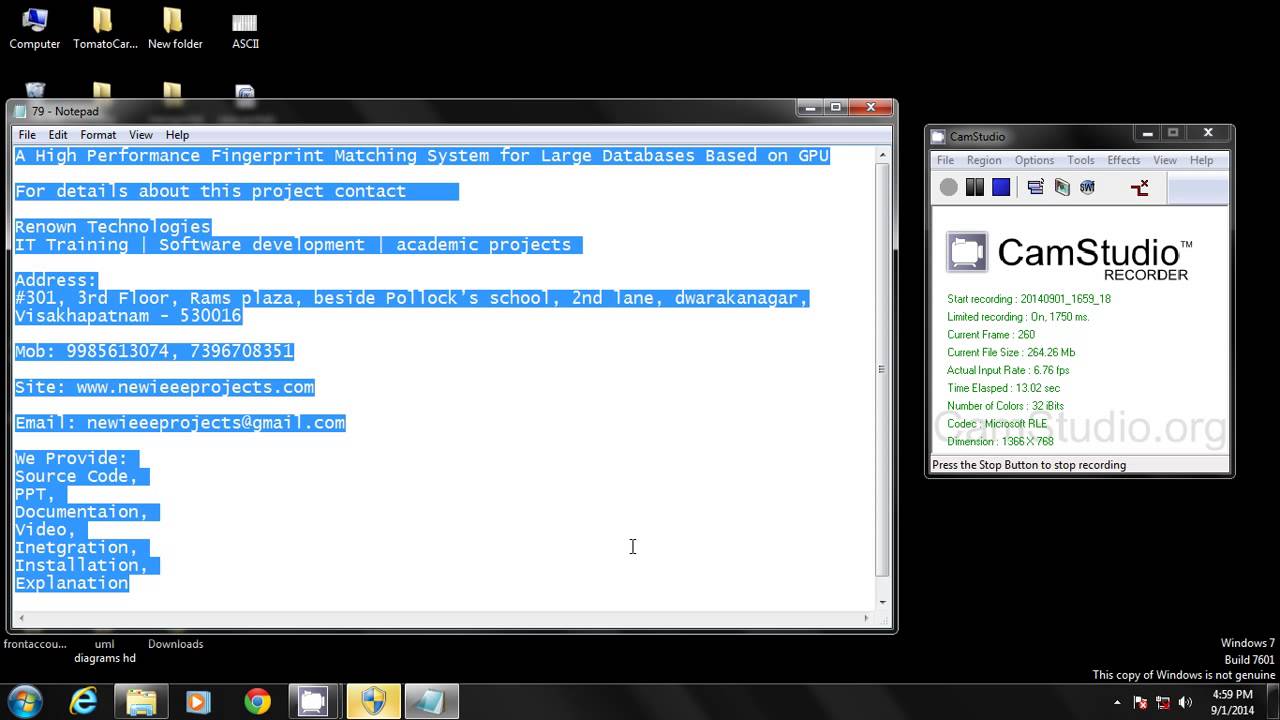Click the Notepad horizontal scrollbar right arrow
This screenshot has height=720, width=1280.
click(866, 618)
